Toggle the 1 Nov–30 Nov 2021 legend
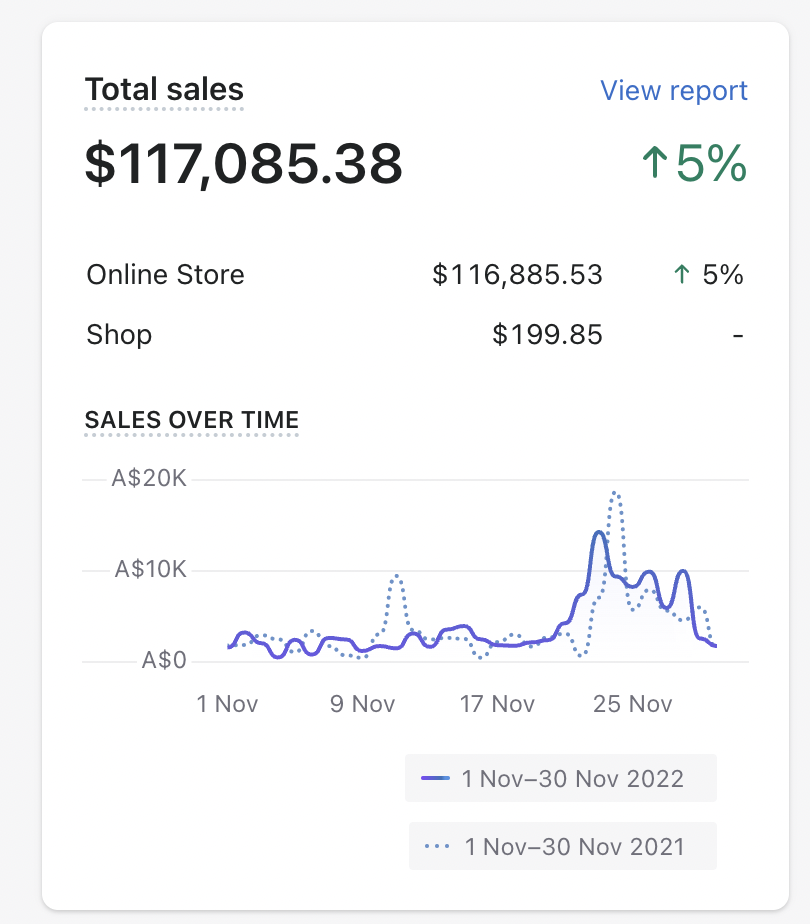The width and height of the screenshot is (810, 924). pos(563,847)
